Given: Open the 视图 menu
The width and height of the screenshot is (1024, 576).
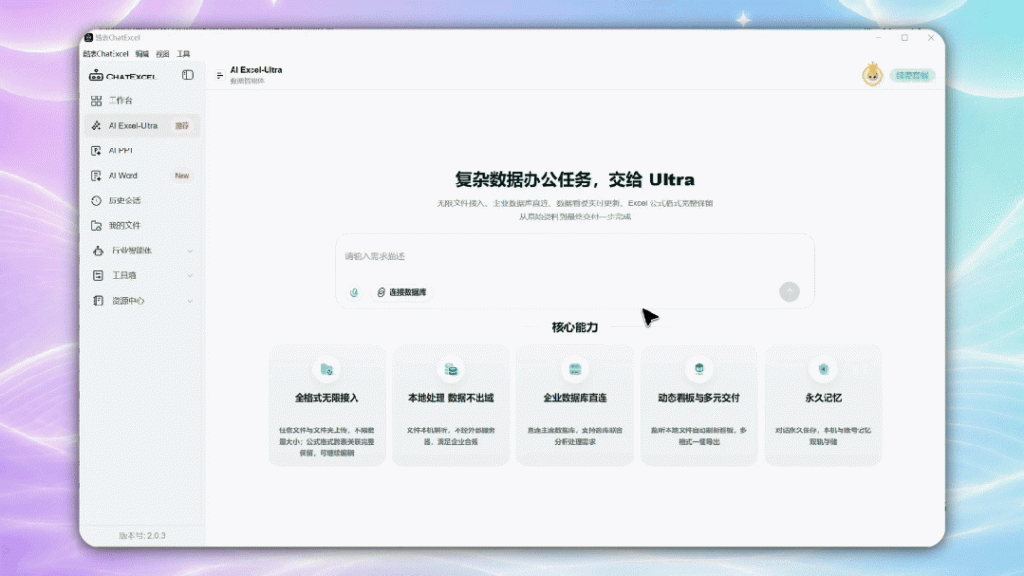Looking at the screenshot, I should [163, 54].
